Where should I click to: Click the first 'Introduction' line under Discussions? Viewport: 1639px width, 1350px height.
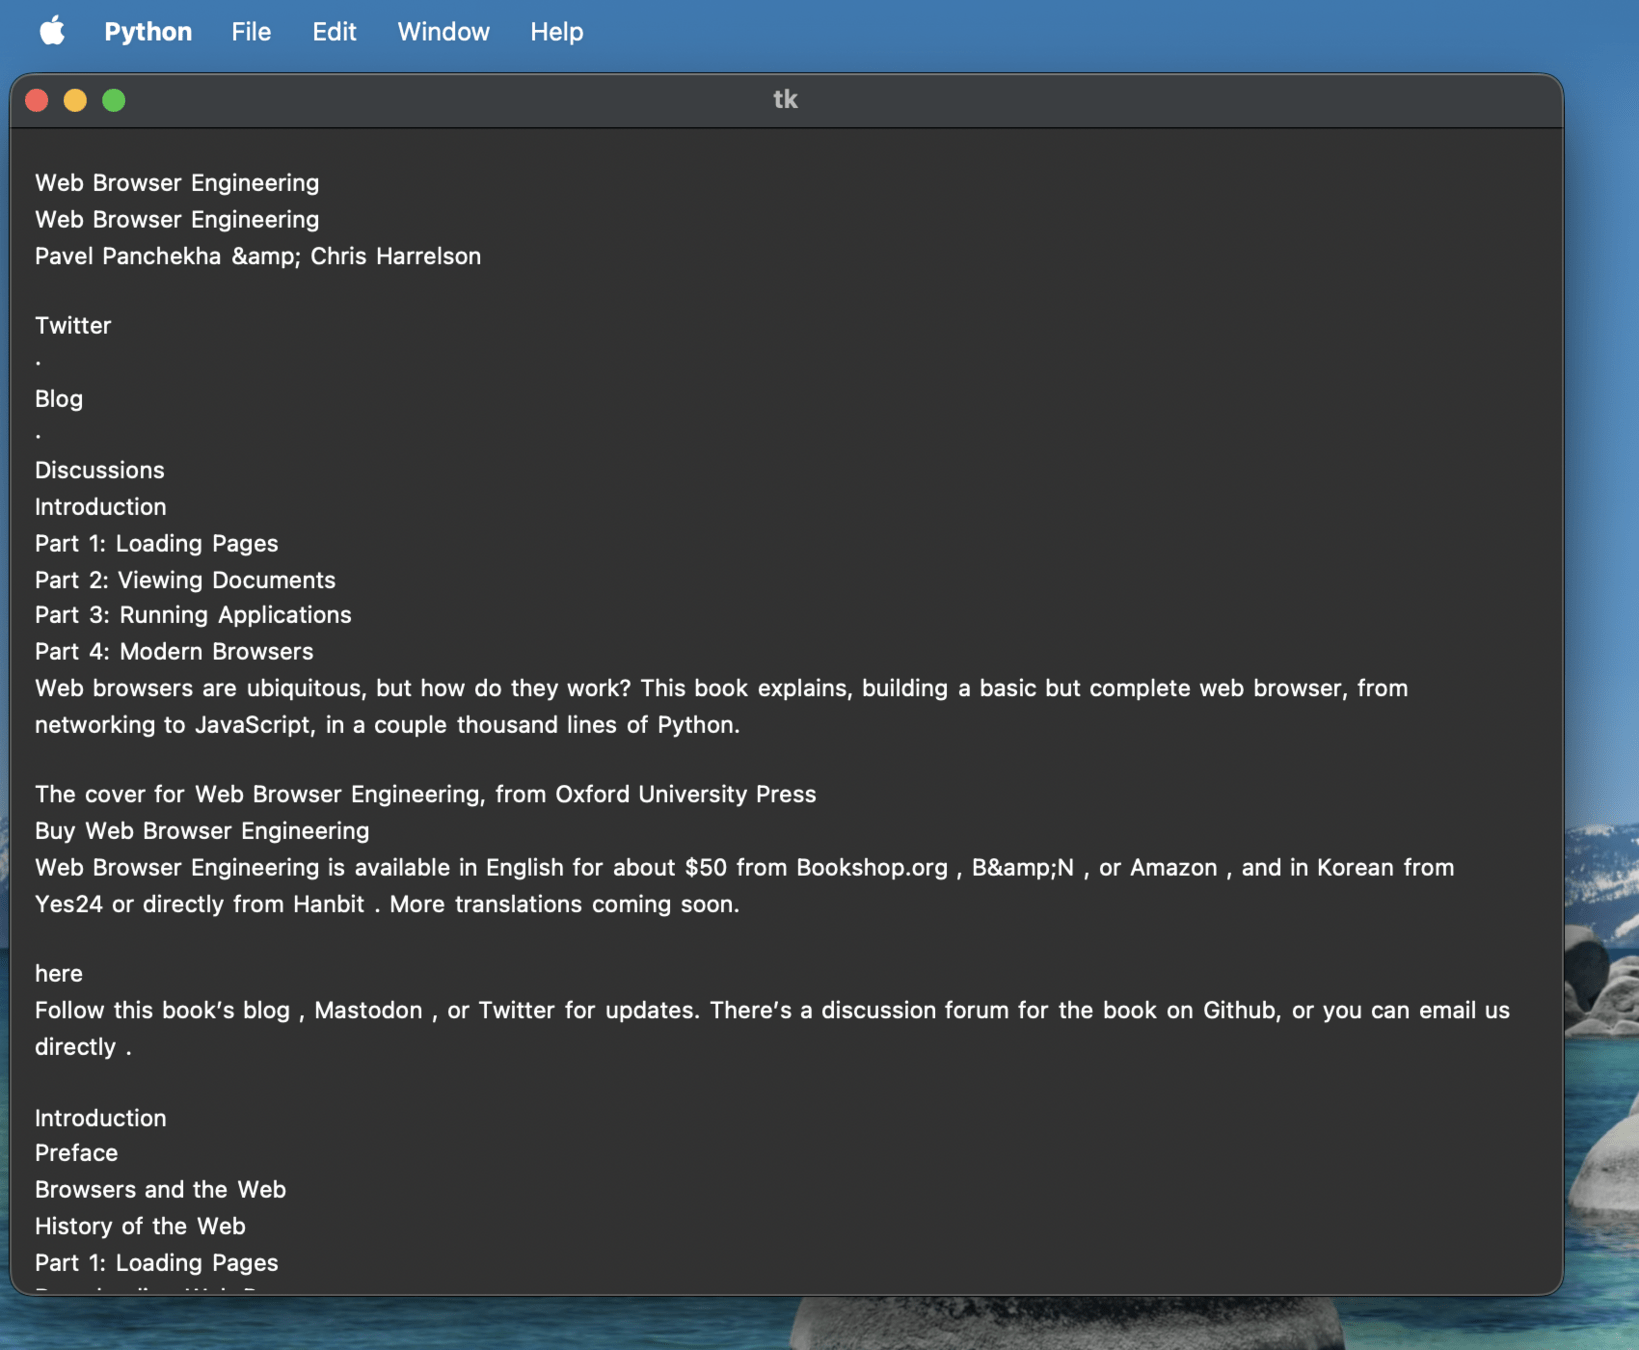click(x=101, y=507)
